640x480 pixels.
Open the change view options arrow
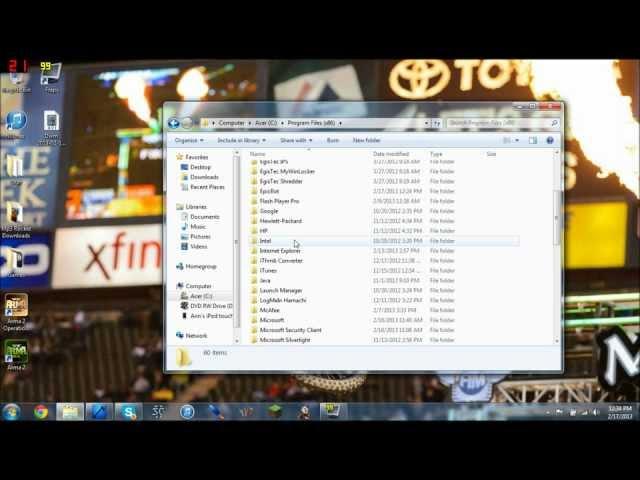coord(517,140)
